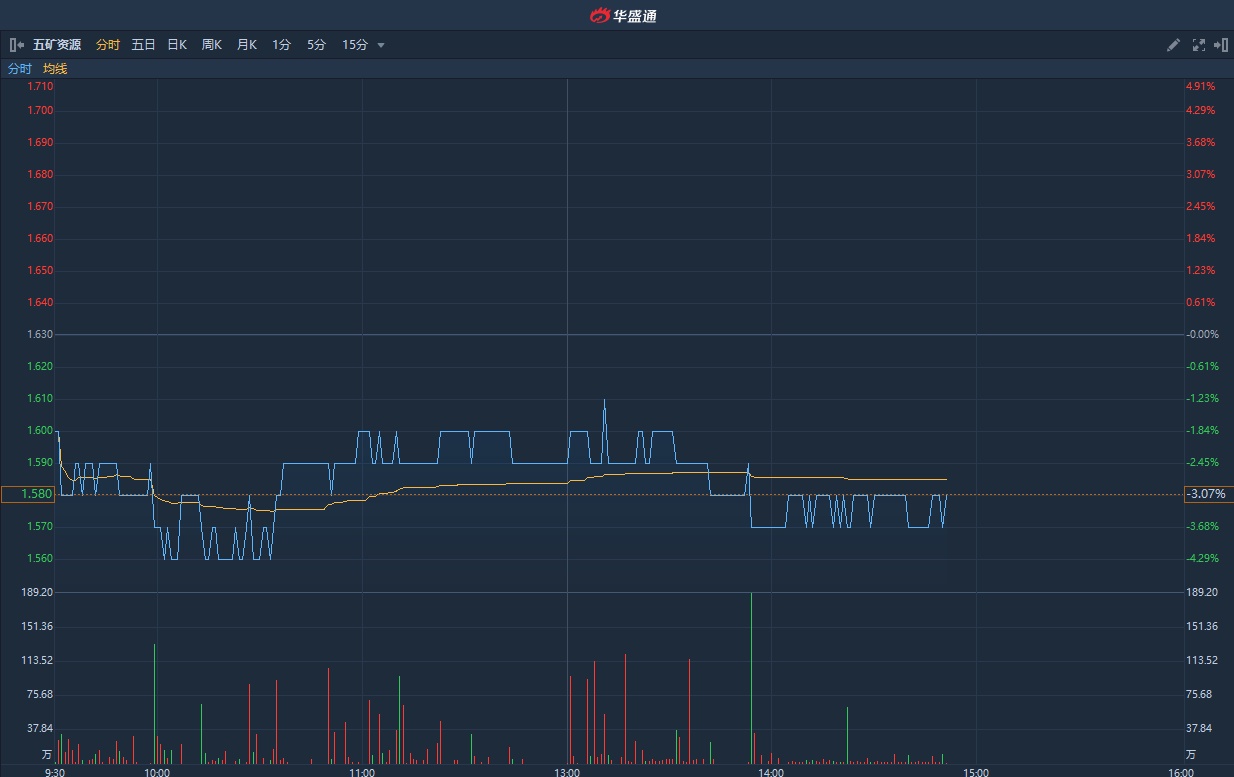The height and width of the screenshot is (777, 1234).
Task: Toggle the 均线 average line legend
Action: pyautogui.click(x=55, y=69)
